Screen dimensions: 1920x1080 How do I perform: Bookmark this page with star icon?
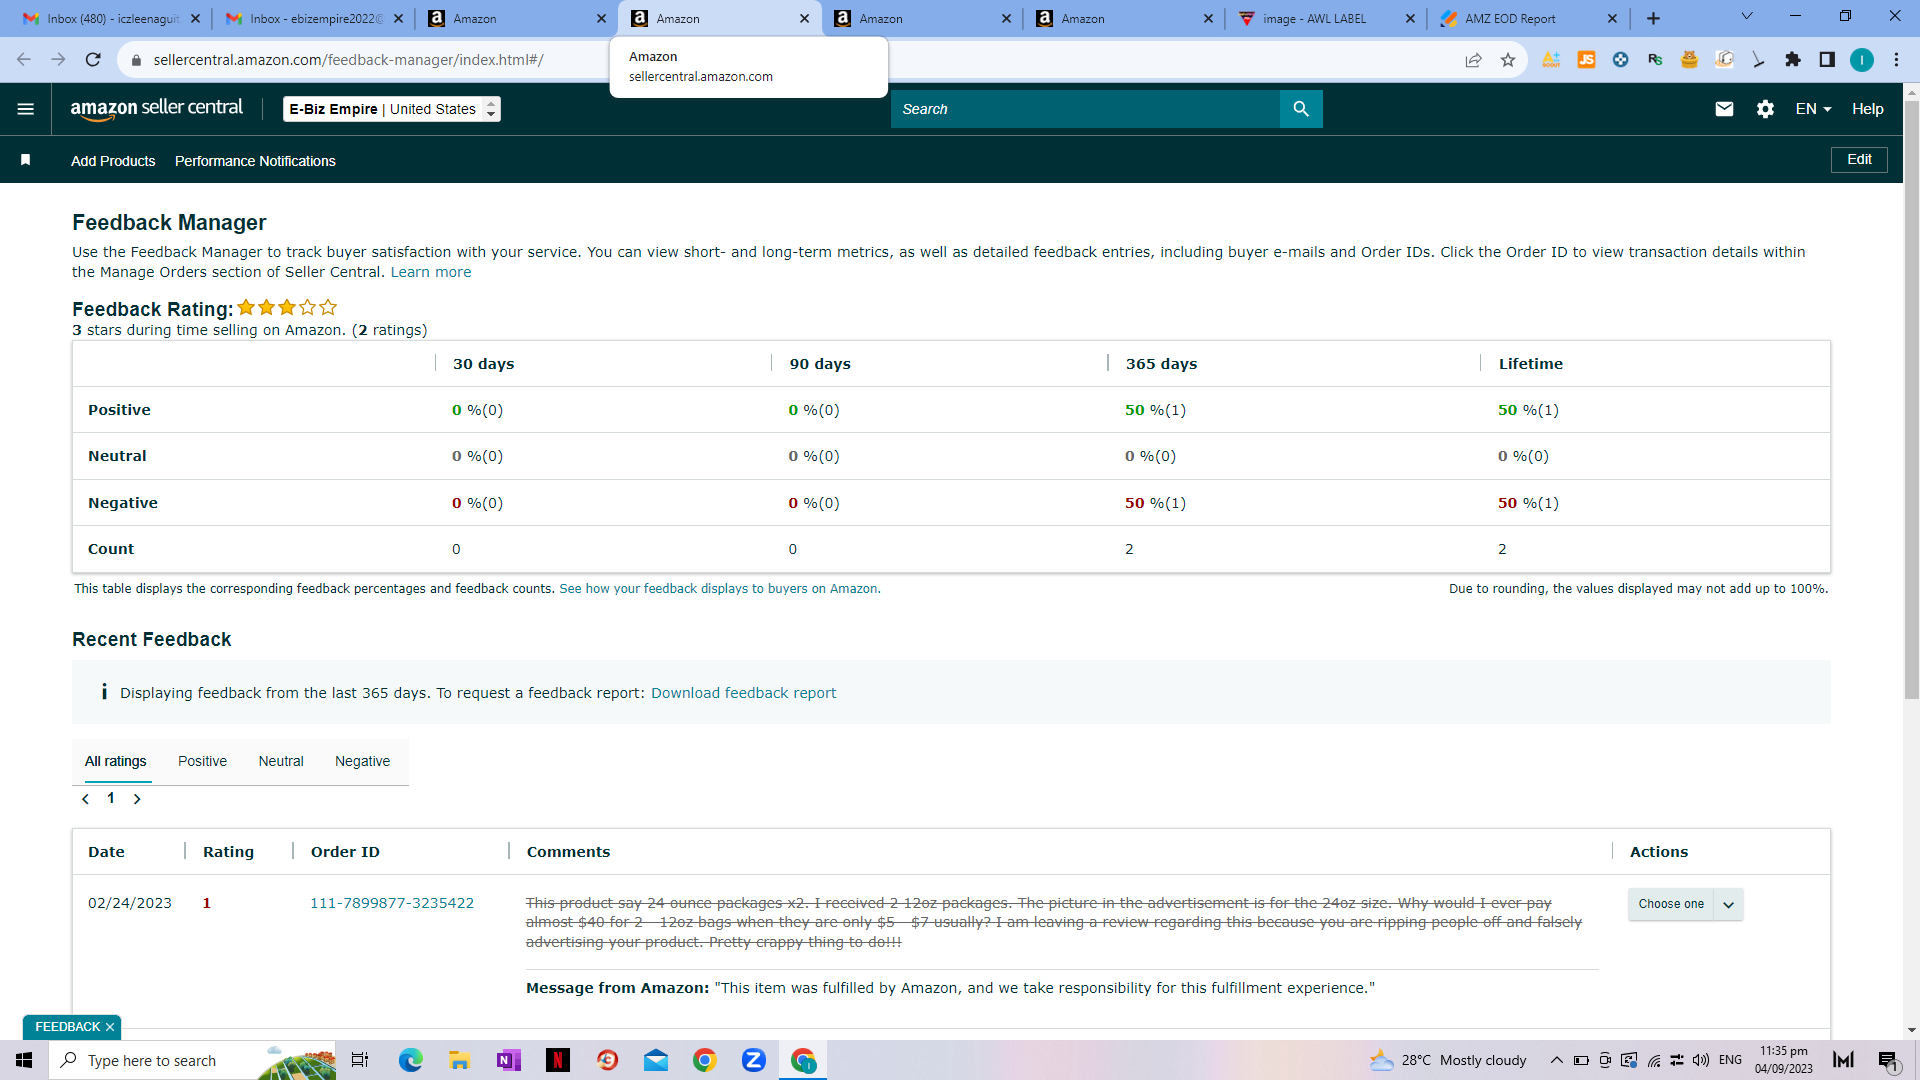point(1508,60)
